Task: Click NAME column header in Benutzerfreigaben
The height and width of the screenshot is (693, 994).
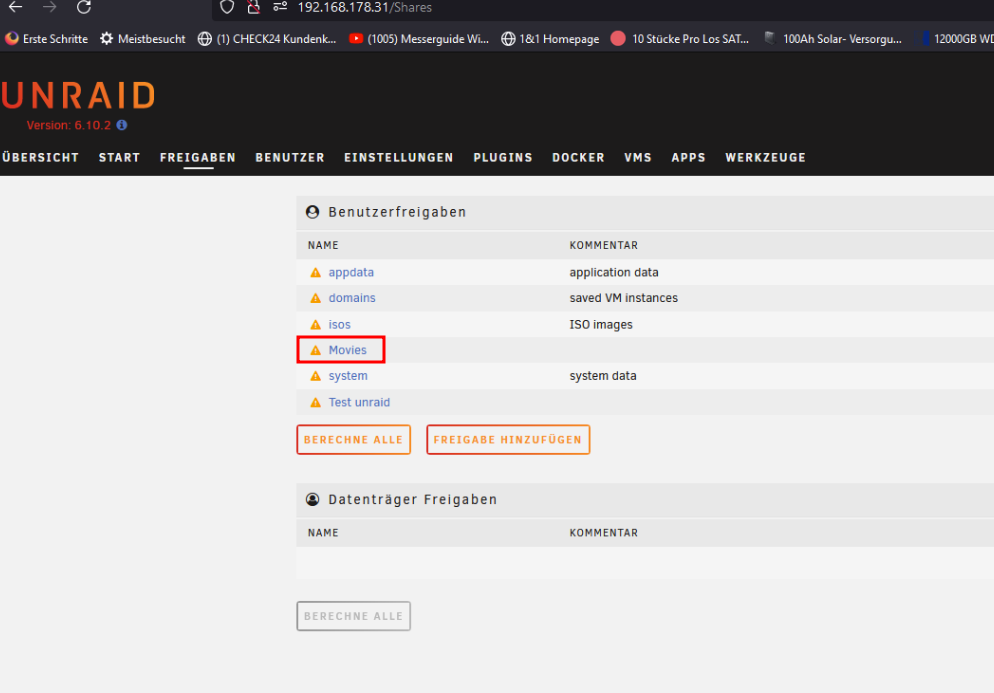Action: [323, 245]
